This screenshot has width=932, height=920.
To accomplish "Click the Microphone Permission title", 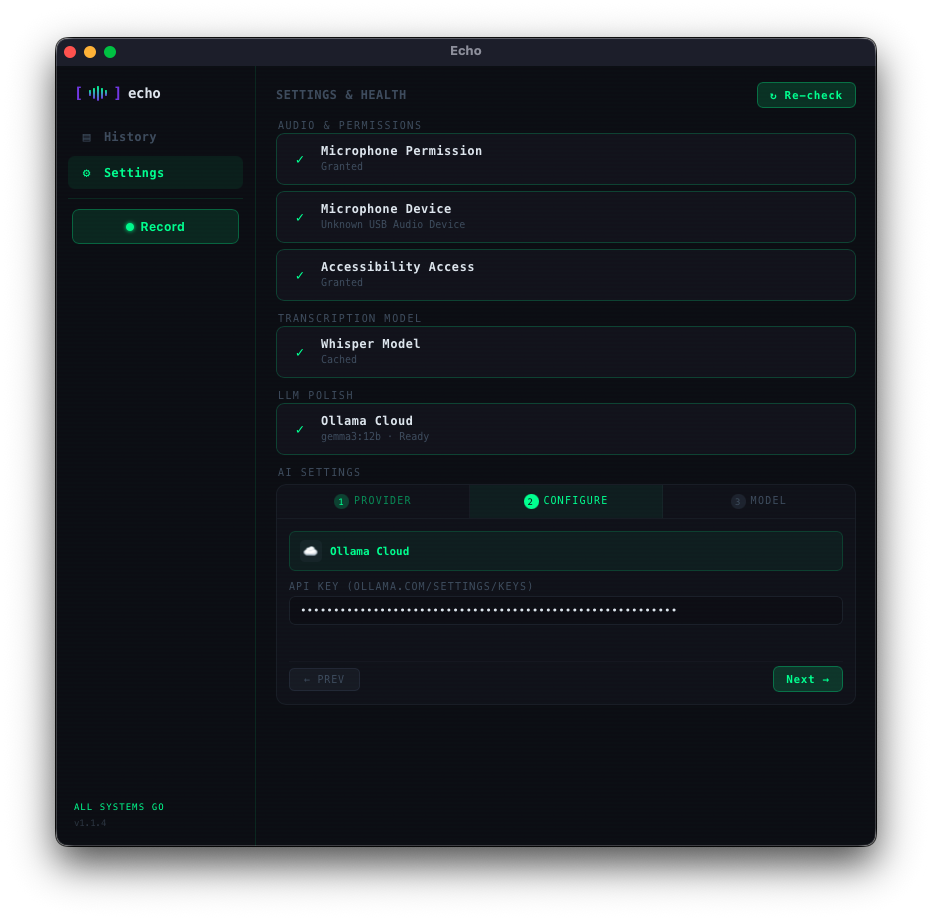I will click(401, 151).
